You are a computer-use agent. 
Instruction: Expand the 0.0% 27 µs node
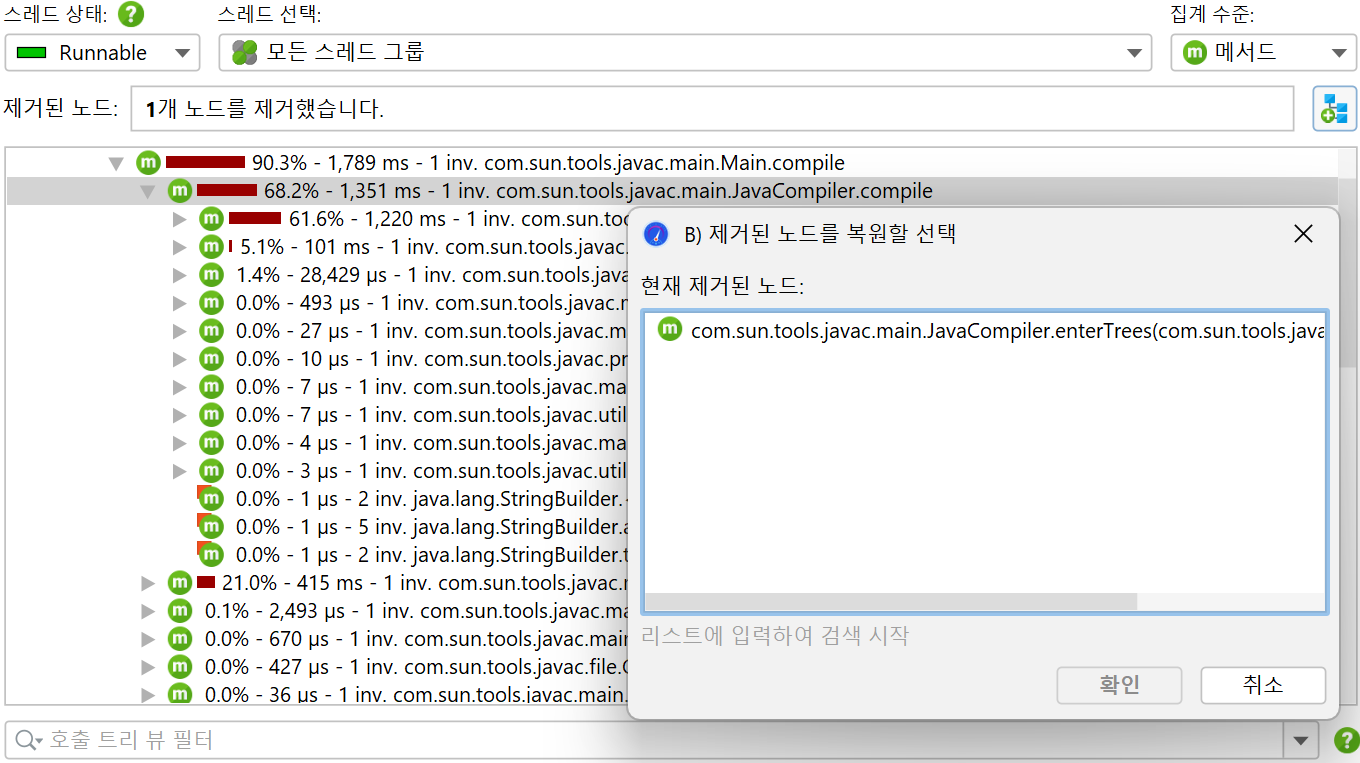point(180,331)
